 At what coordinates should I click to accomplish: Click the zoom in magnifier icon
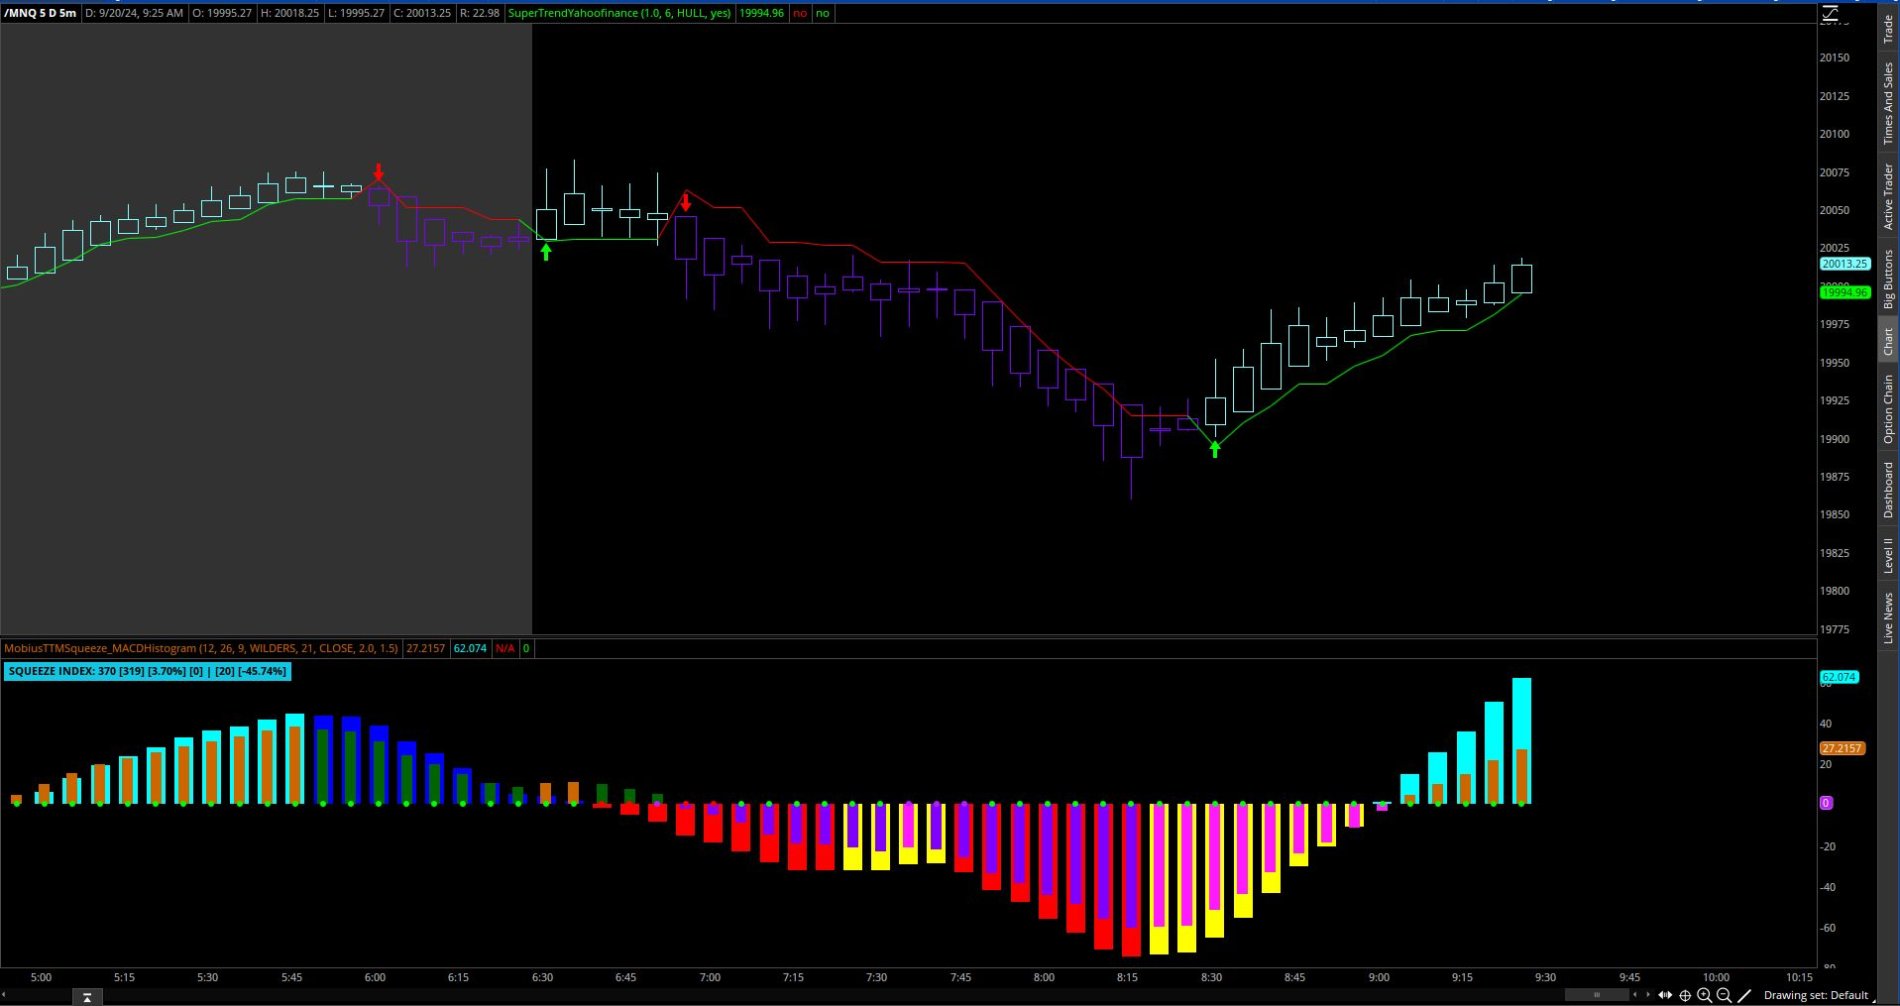pos(1704,995)
